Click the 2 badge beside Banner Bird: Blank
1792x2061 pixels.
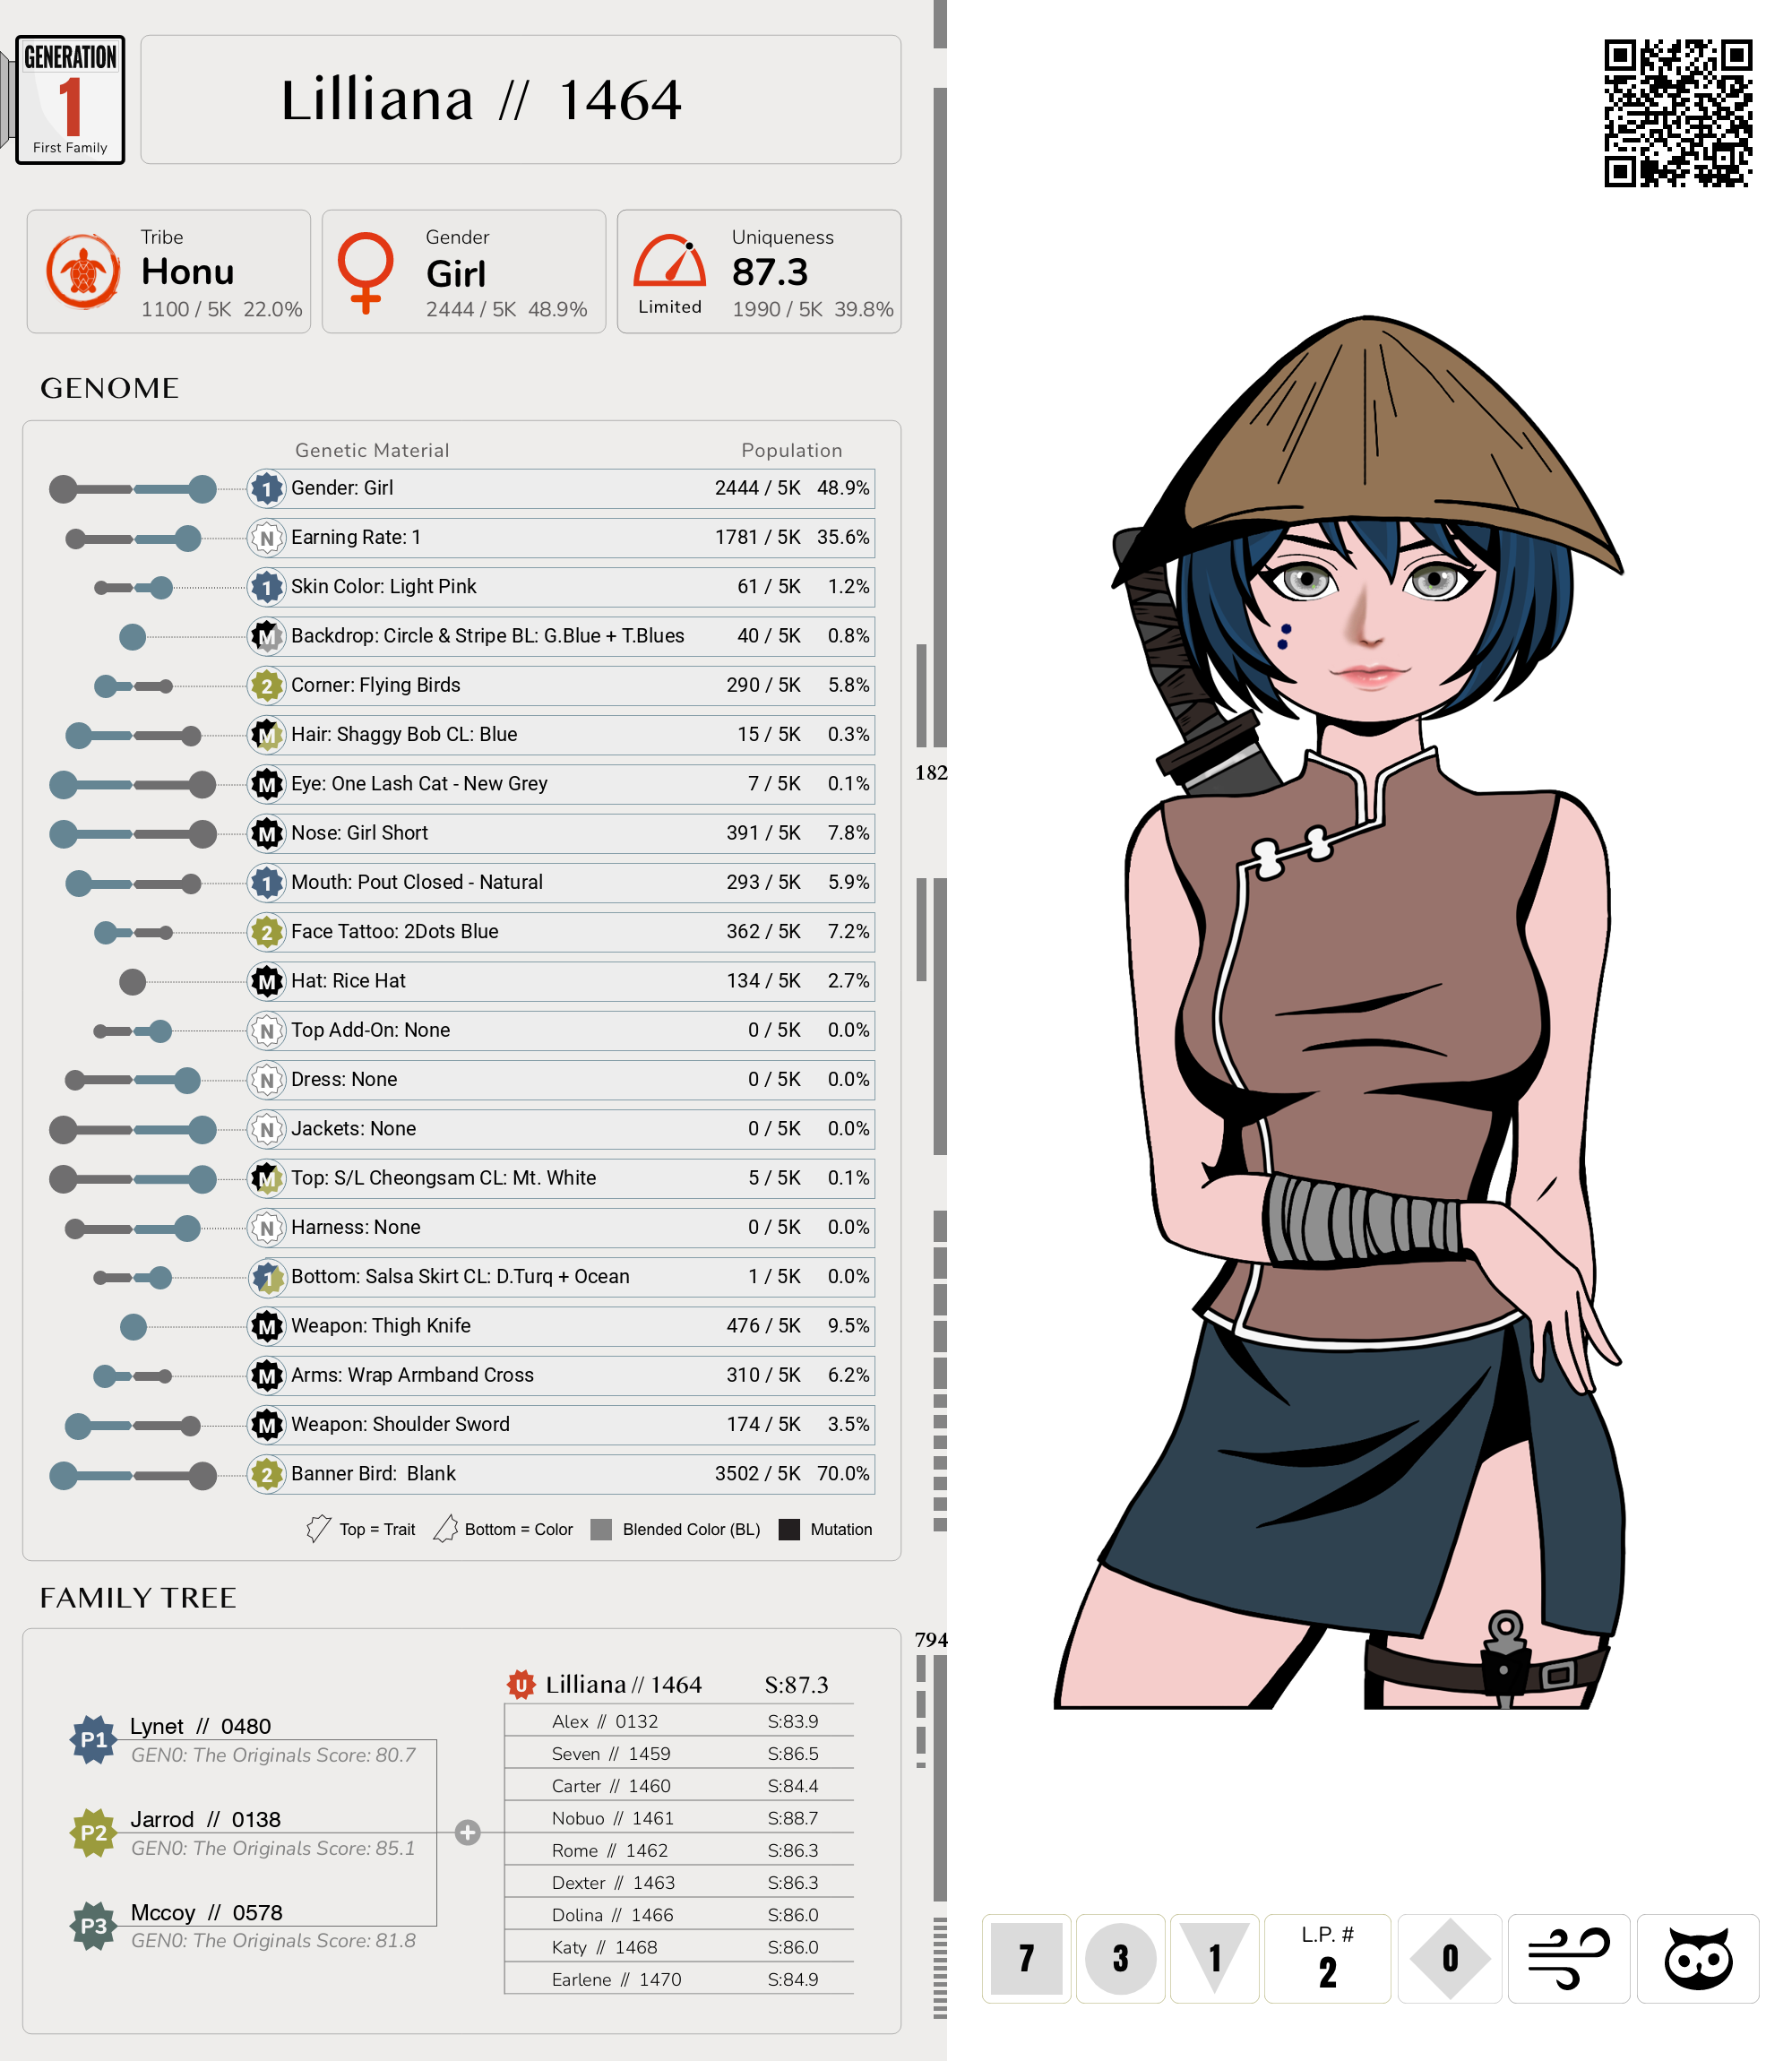266,1474
